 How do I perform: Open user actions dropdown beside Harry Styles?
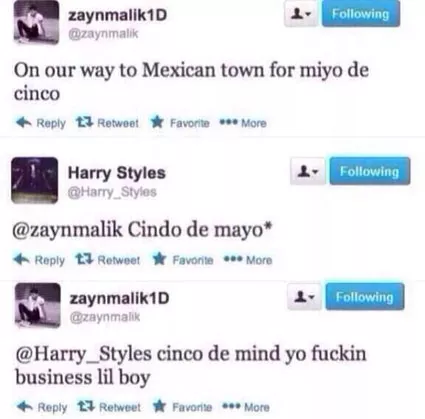(308, 171)
